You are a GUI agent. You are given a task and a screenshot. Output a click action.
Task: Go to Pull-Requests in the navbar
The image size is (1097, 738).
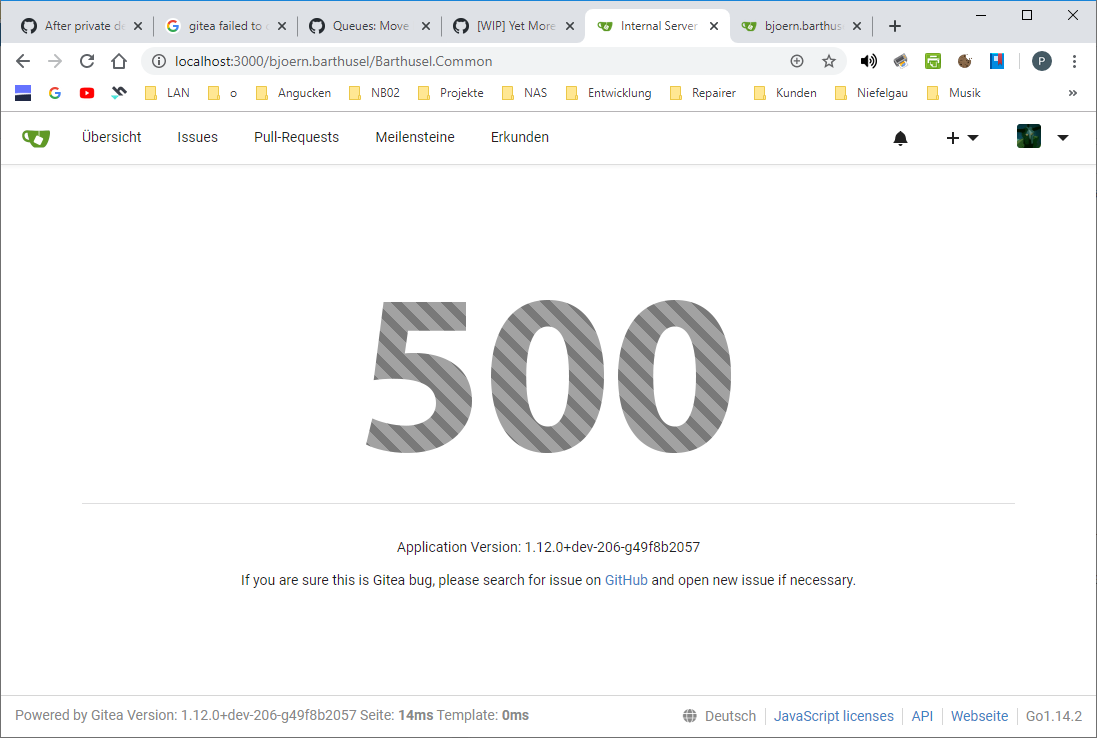coord(297,138)
